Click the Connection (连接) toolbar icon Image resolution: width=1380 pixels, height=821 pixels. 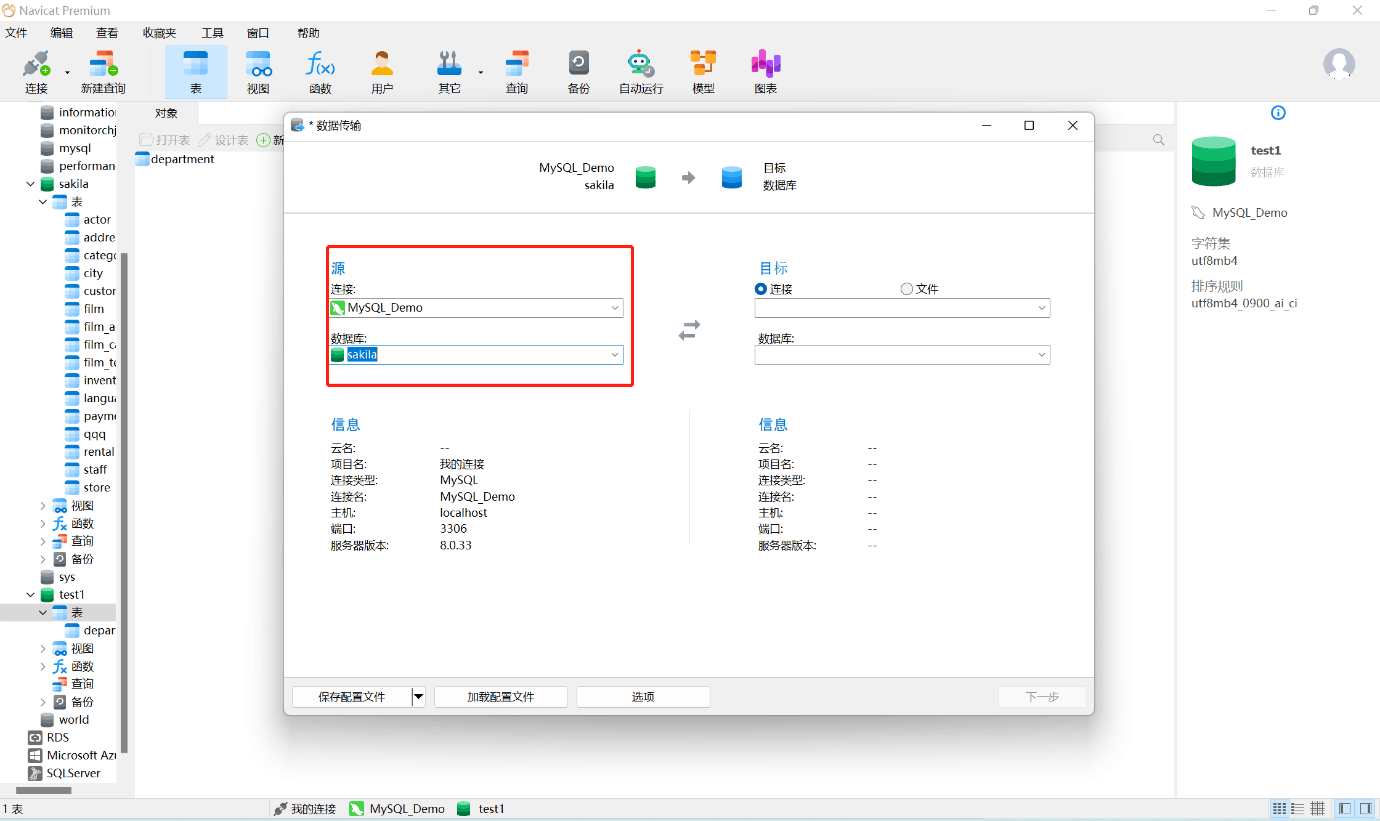(x=36, y=72)
